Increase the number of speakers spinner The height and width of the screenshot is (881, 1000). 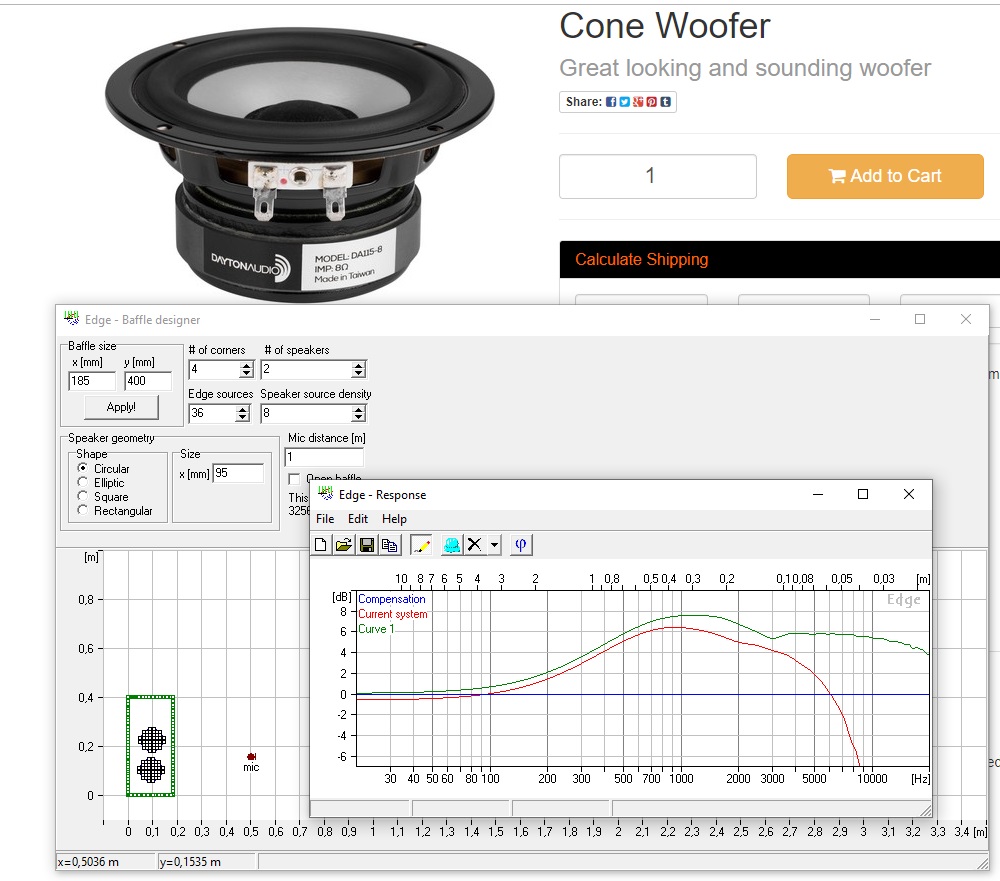[x=359, y=366]
